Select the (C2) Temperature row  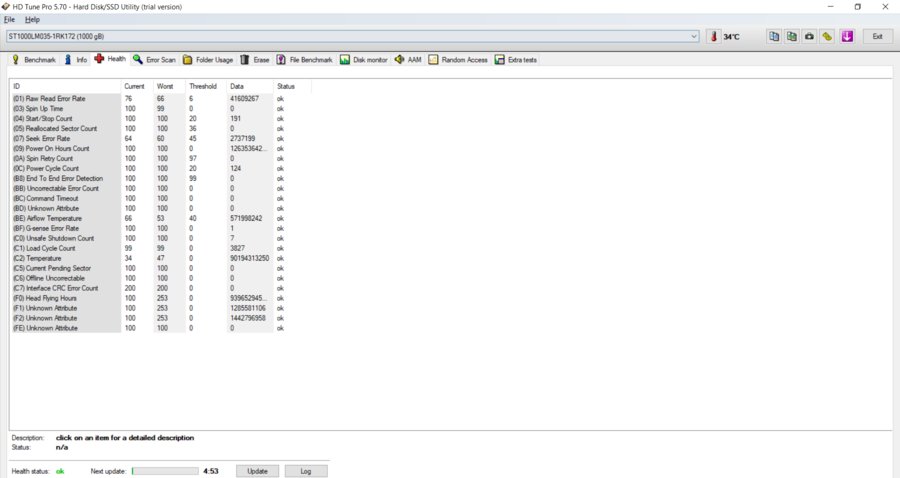[161, 258]
